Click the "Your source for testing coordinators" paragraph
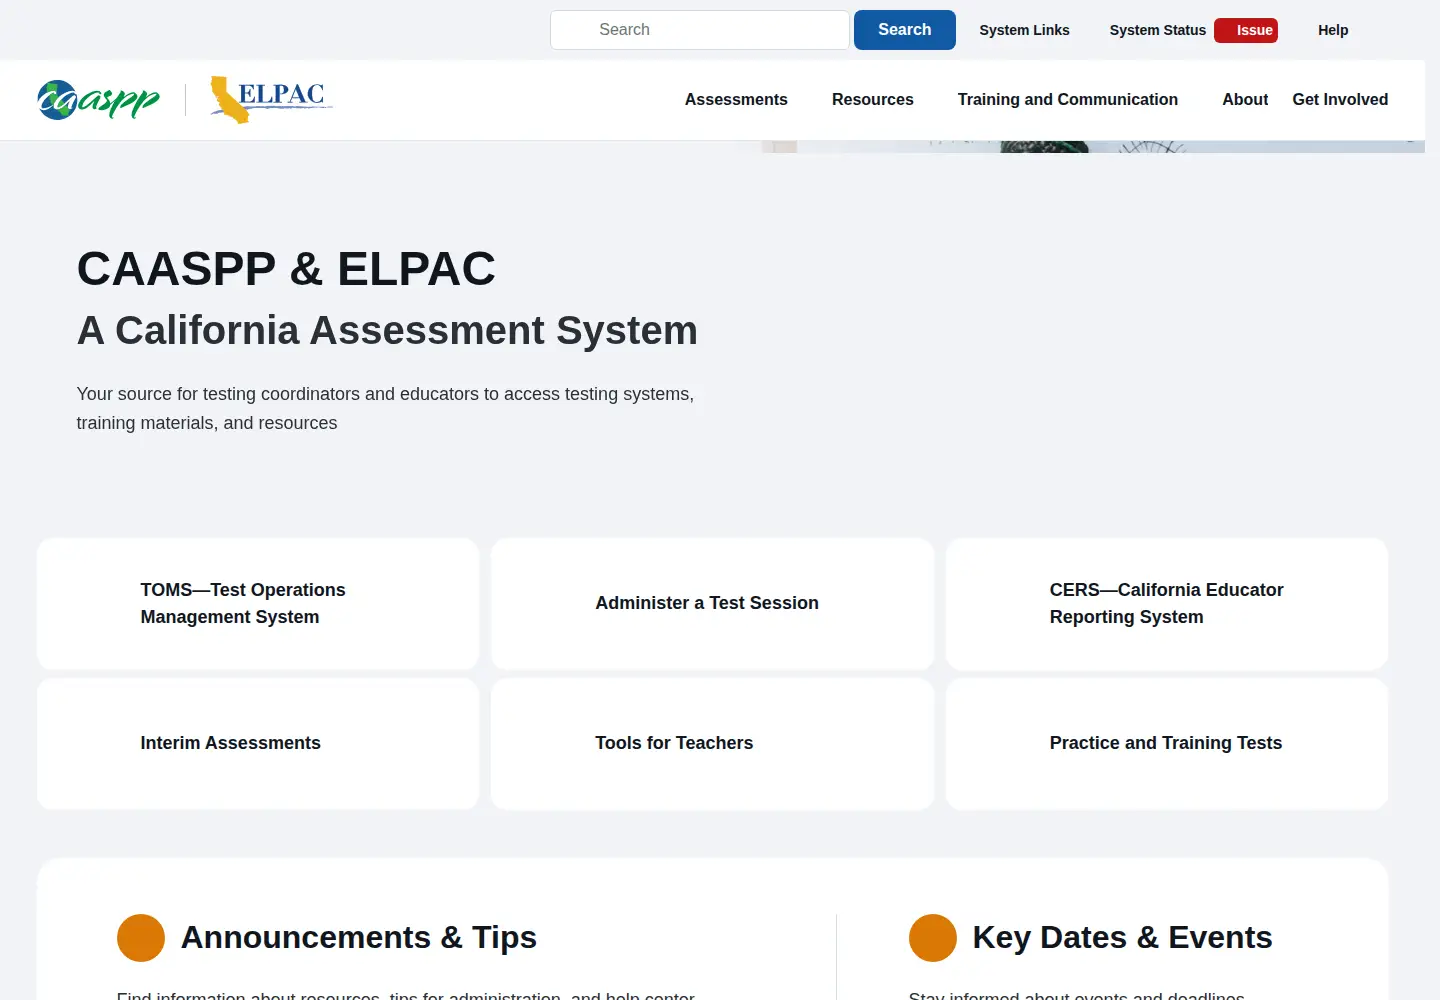Screen dimensions: 1440x1000 click(x=385, y=408)
